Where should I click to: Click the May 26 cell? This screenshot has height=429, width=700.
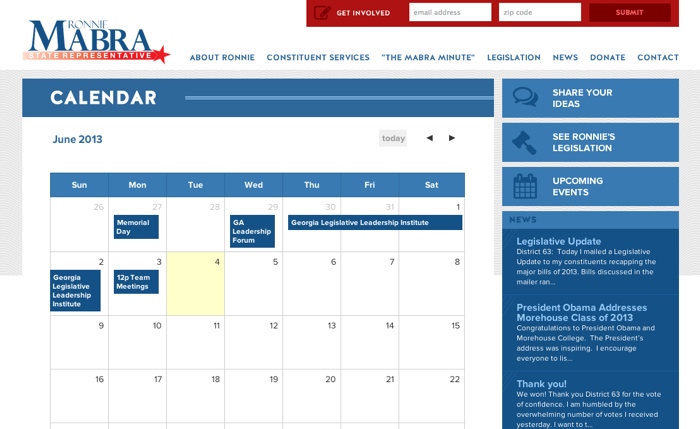pyautogui.click(x=79, y=224)
